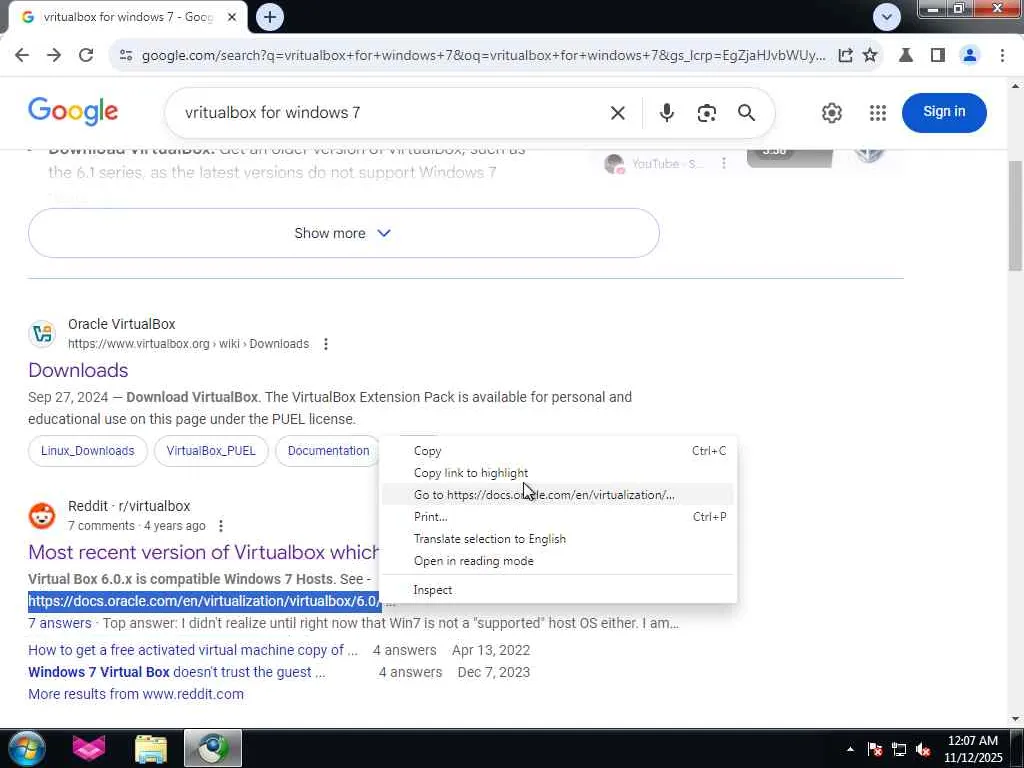The height and width of the screenshot is (768, 1024).
Task: Bookmark this tab with the star
Action: tap(870, 56)
